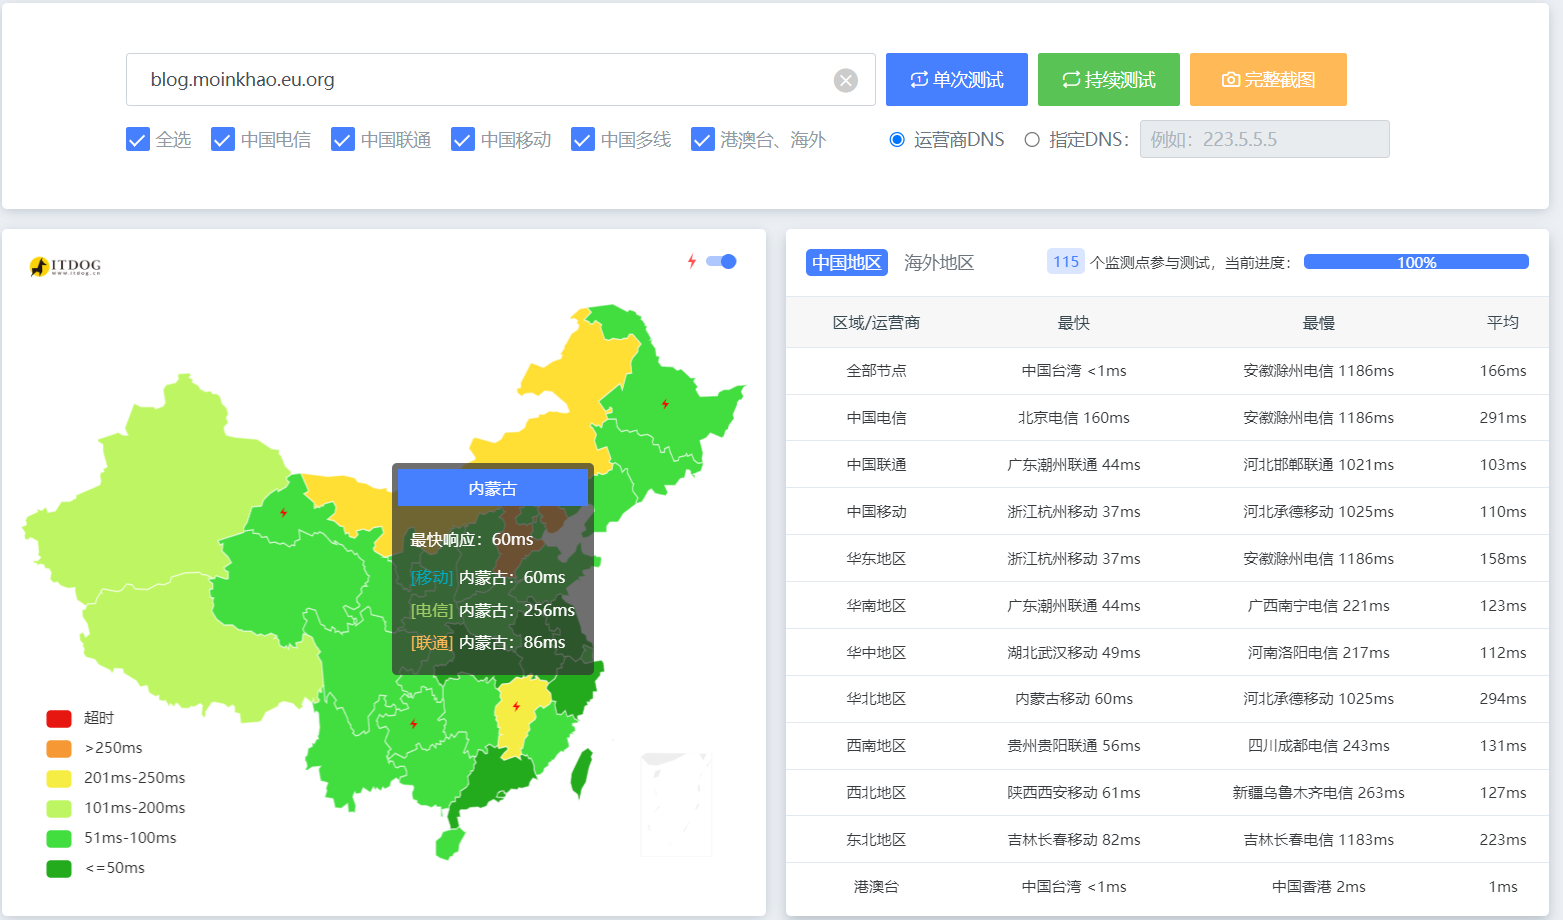Uncheck the 港澳台、海外 checkbox
The width and height of the screenshot is (1563, 920).
[702, 139]
